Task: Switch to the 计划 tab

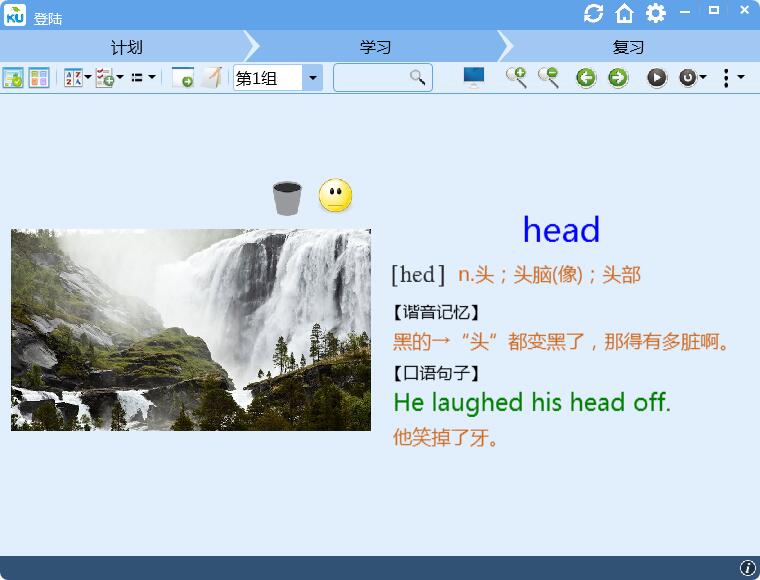Action: click(x=126, y=47)
